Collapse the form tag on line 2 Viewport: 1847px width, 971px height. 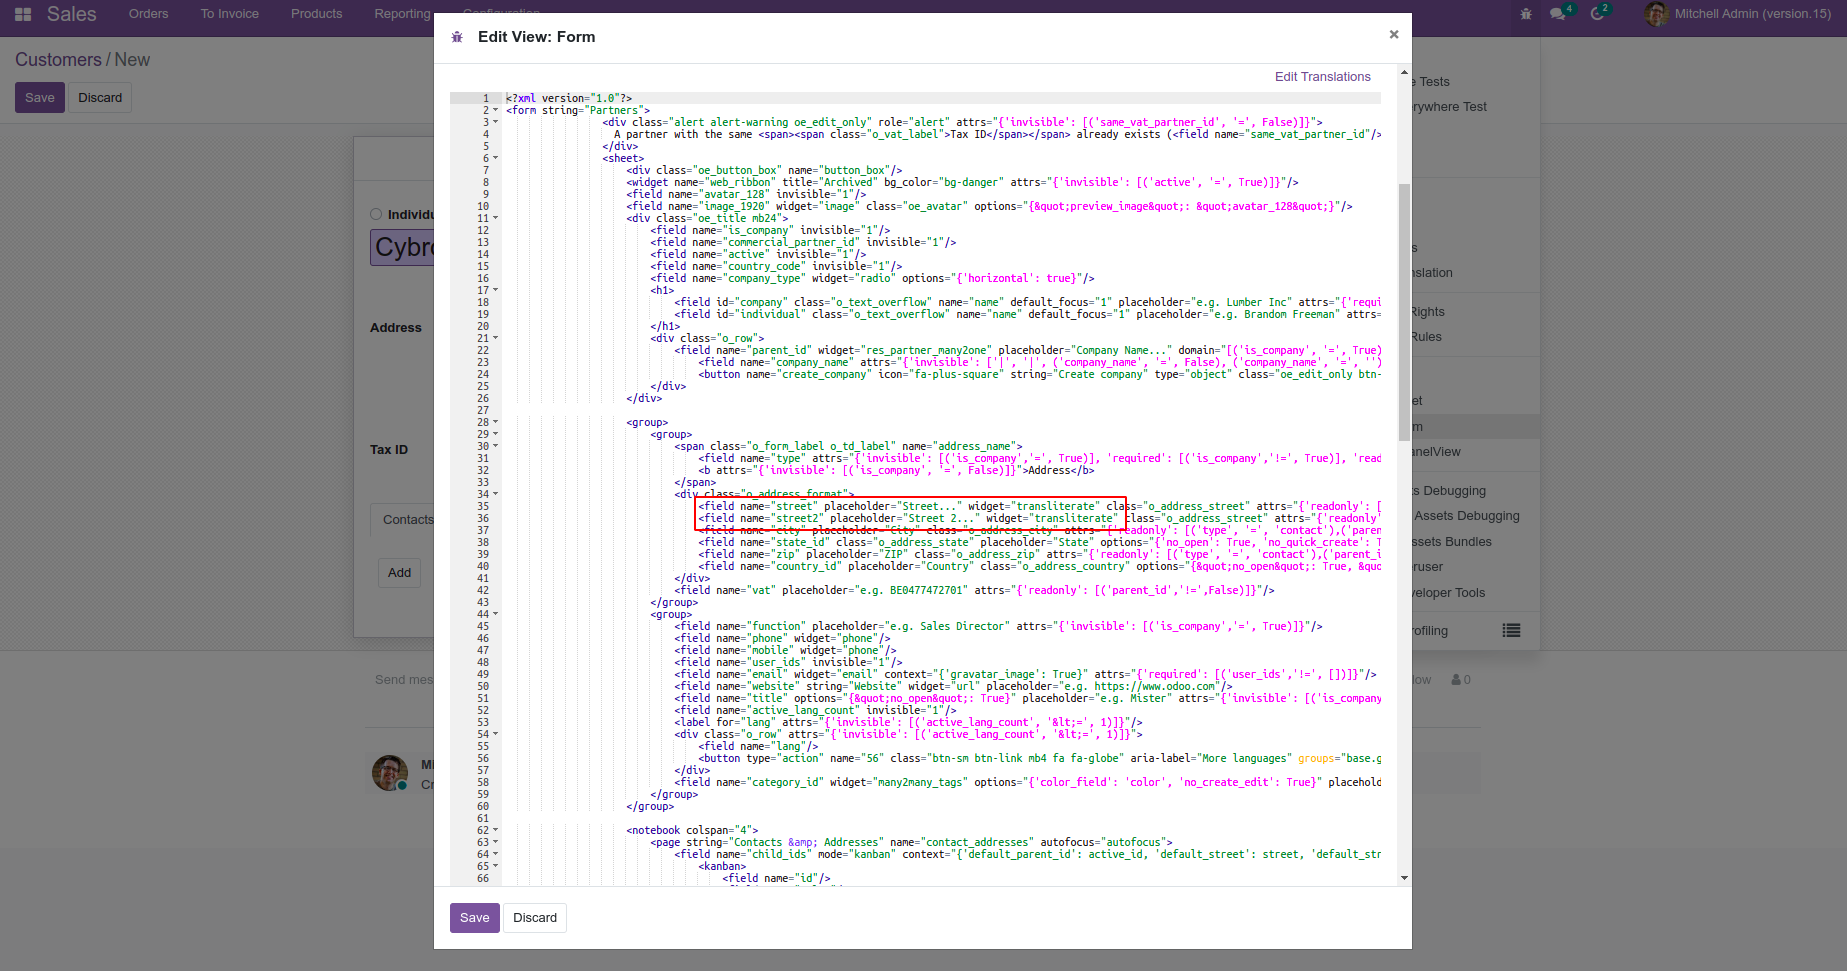coord(495,111)
